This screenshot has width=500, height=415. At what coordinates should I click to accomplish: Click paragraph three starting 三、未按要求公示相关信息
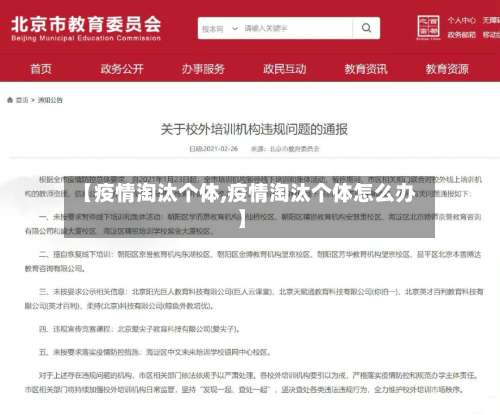pos(254,299)
